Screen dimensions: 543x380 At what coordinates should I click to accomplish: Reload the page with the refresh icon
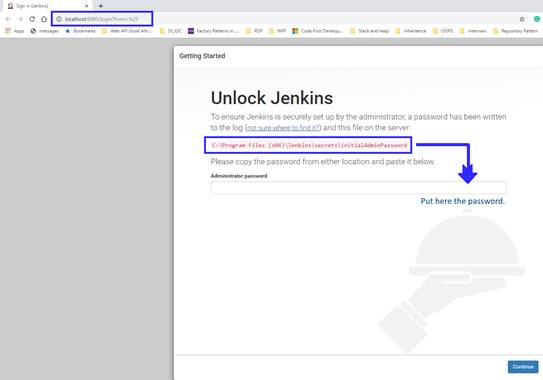tap(32, 19)
